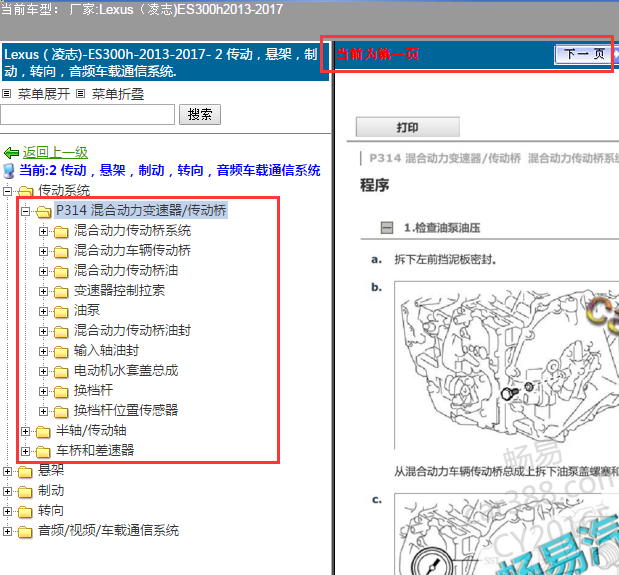619x575 pixels.
Task: Click the 悬架 folder icon
Action: (x=25, y=472)
